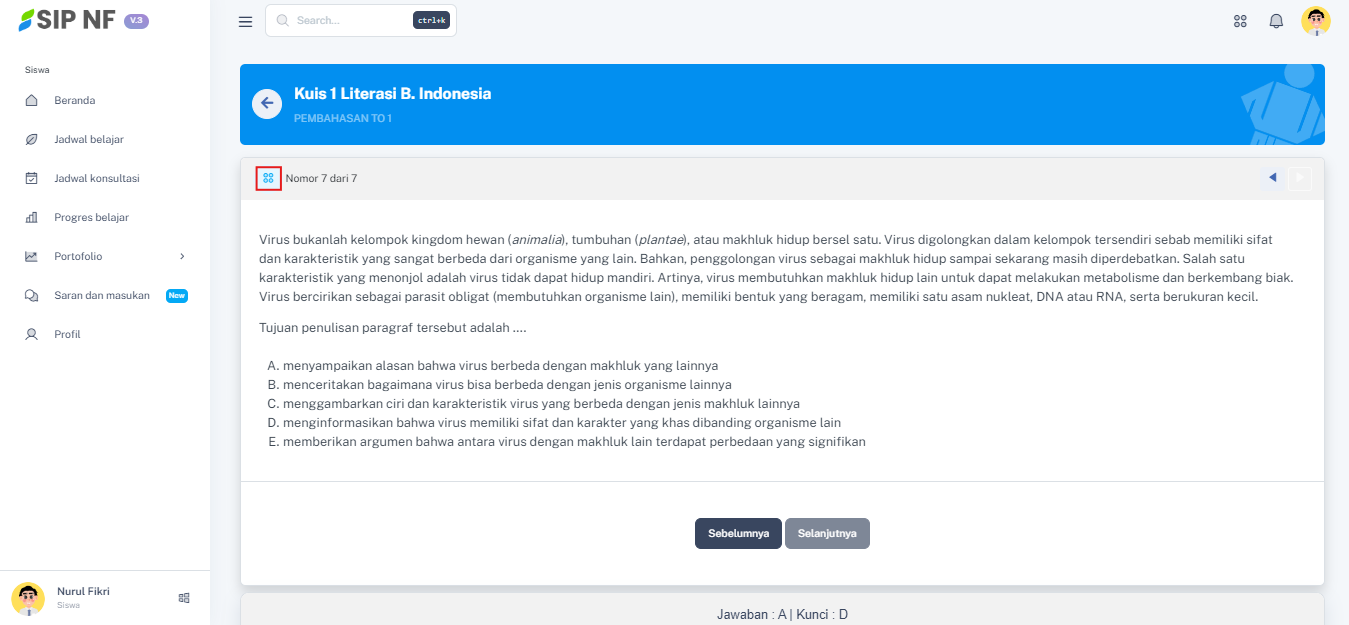Screen dimensions: 1349x625
Task: Click the previous question triangle arrow
Action: pyautogui.click(x=1272, y=178)
